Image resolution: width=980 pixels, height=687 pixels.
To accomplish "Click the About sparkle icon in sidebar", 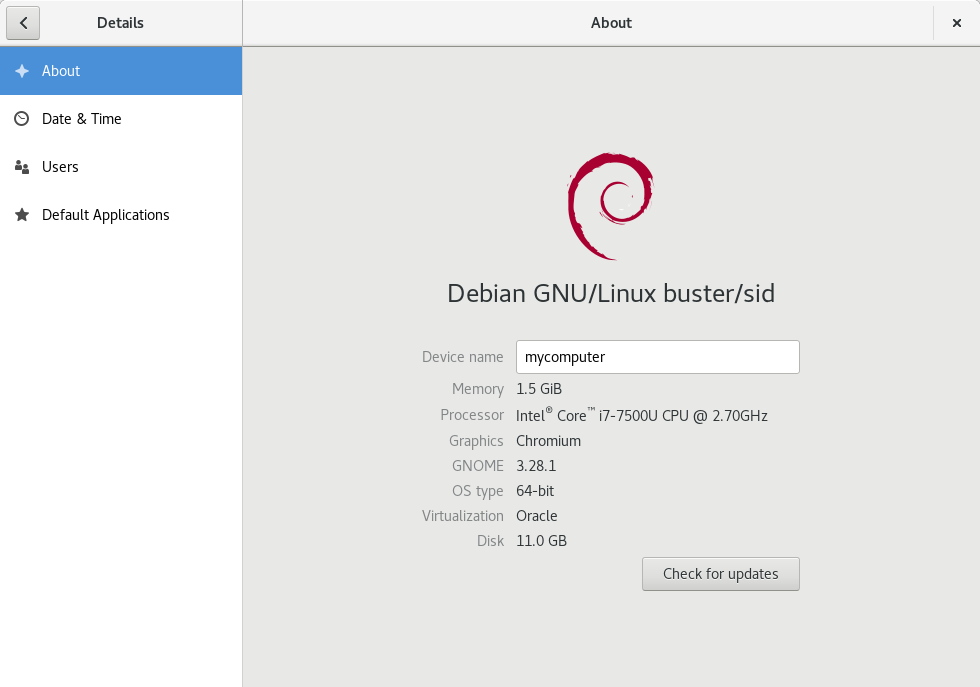I will click(22, 71).
